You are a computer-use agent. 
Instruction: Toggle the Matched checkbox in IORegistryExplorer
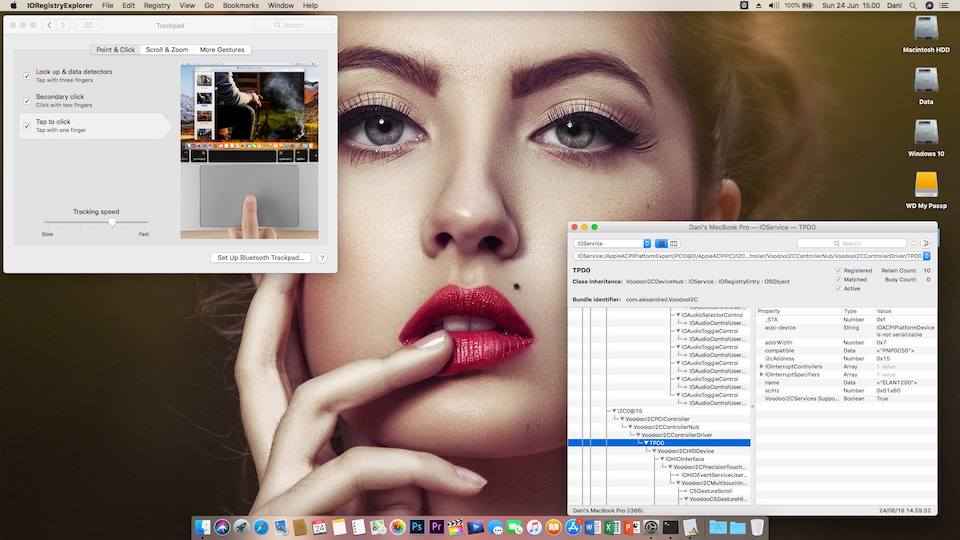pos(839,279)
